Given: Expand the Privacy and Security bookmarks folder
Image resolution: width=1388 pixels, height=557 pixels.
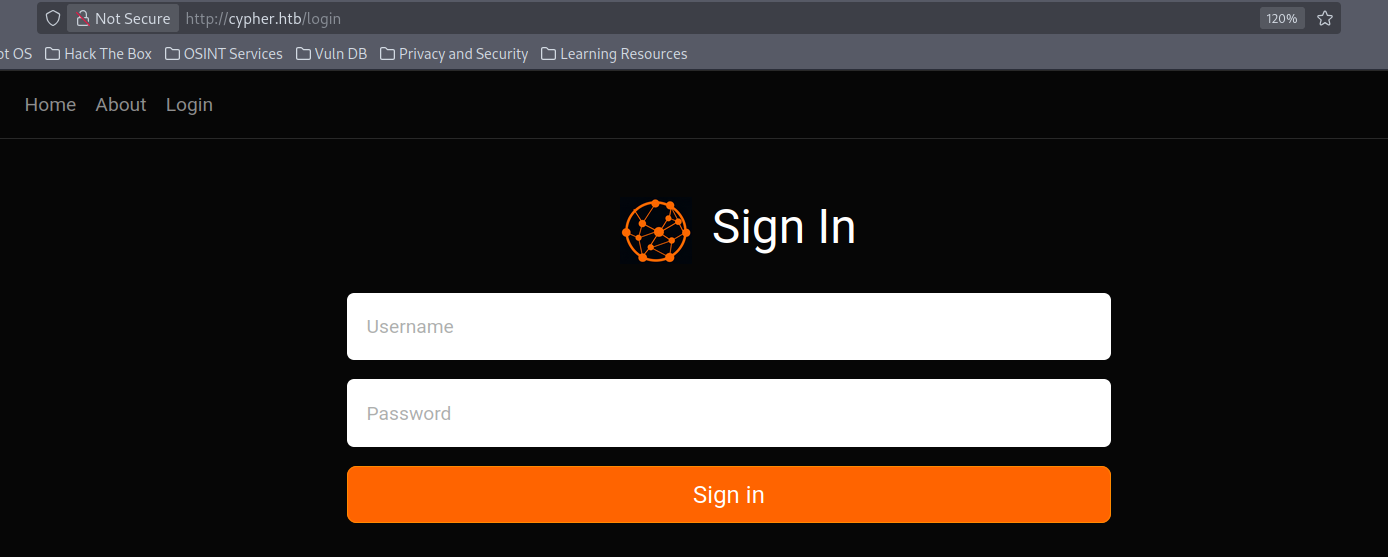Looking at the screenshot, I should pyautogui.click(x=454, y=54).
